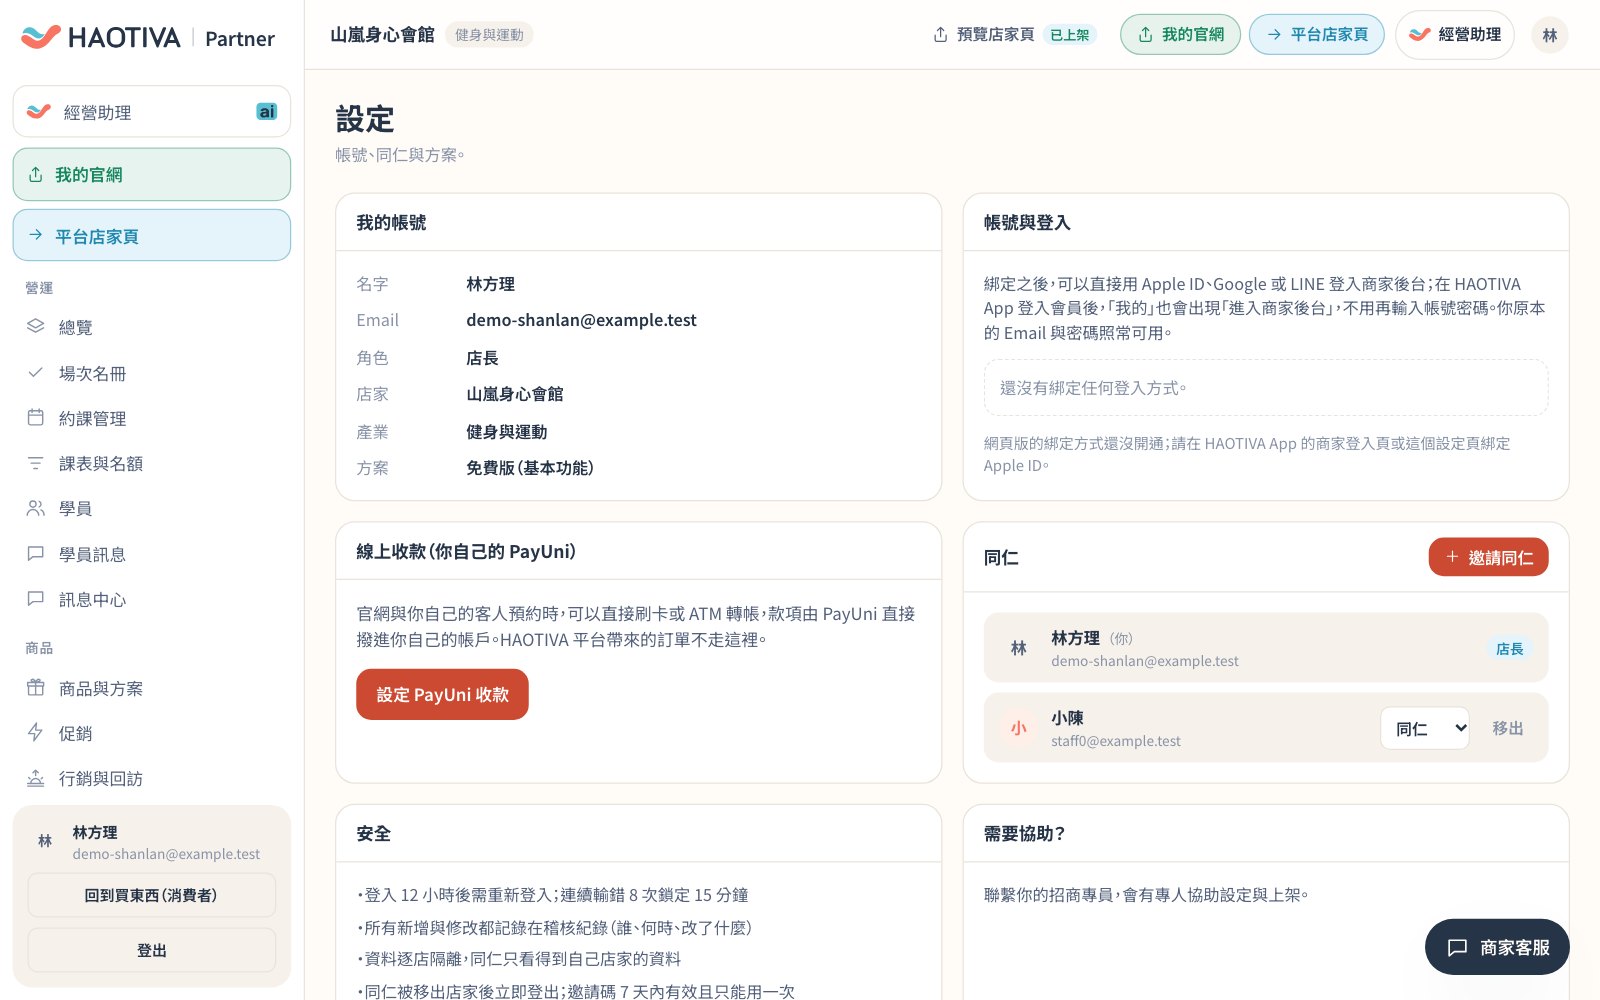Click 我的官網 button in top bar
This screenshot has width=1600, height=1000.
point(1180,35)
